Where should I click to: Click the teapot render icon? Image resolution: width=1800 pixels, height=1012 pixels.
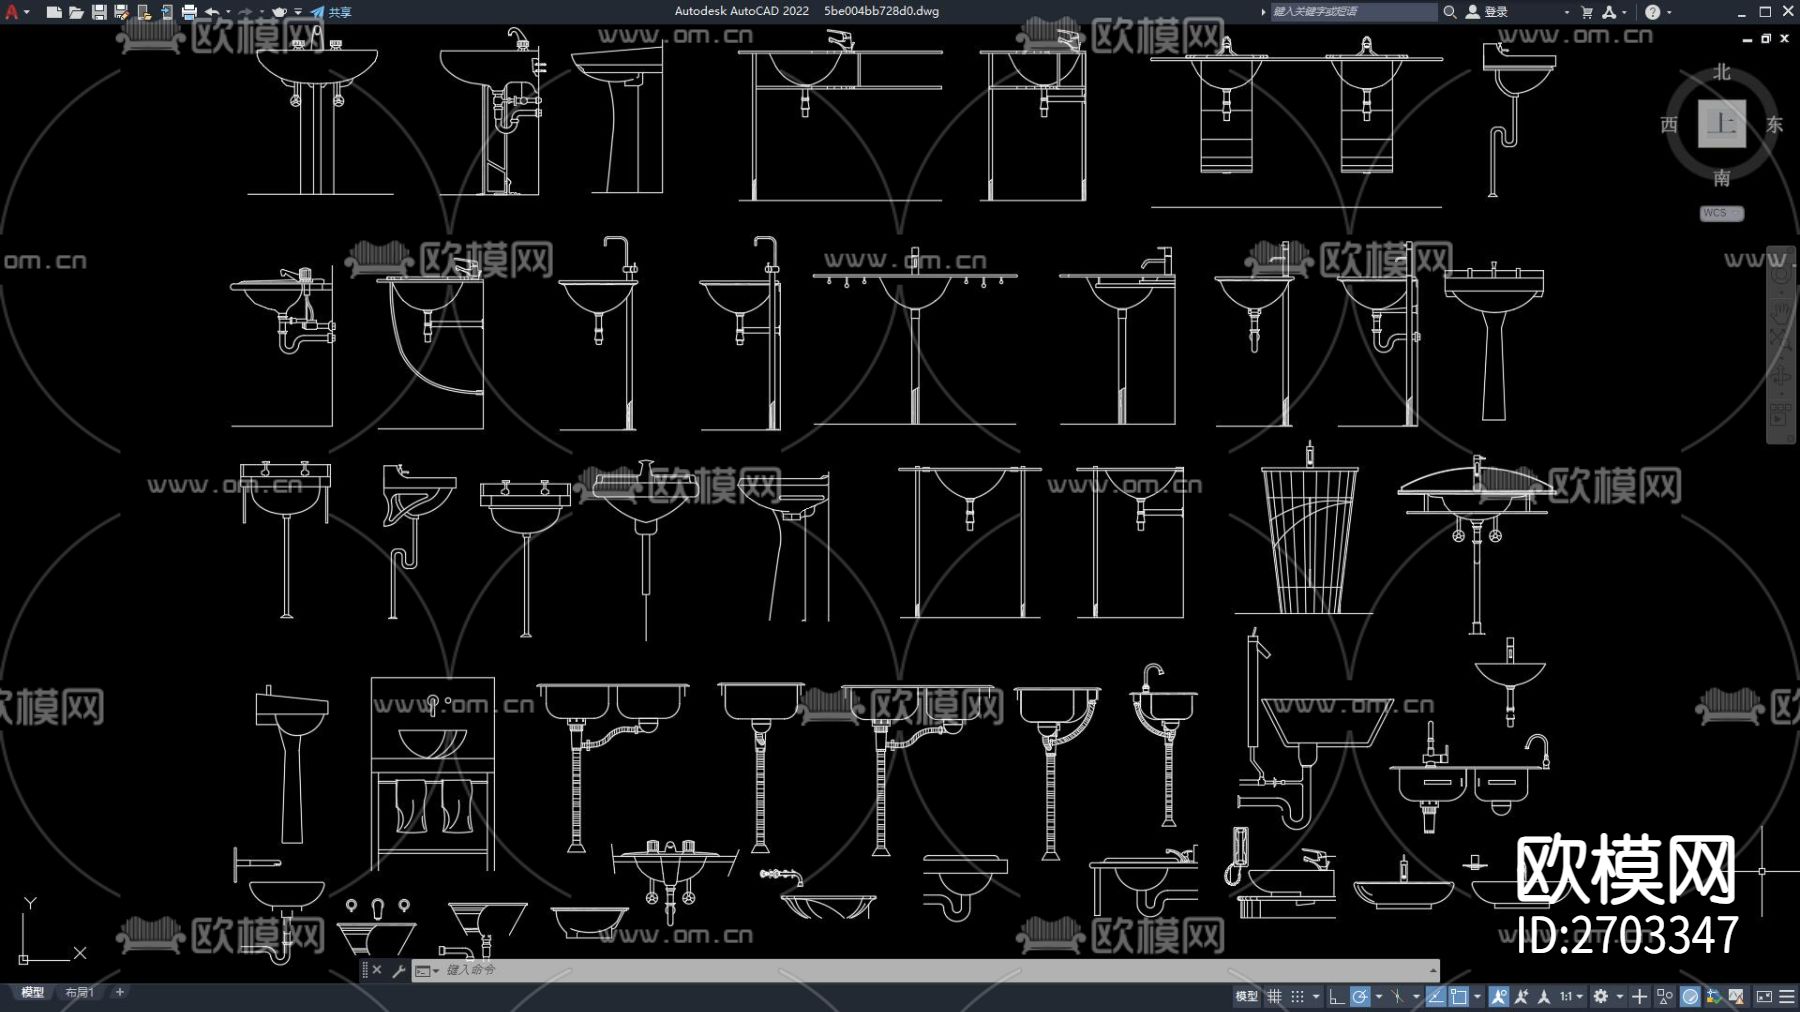tap(279, 12)
